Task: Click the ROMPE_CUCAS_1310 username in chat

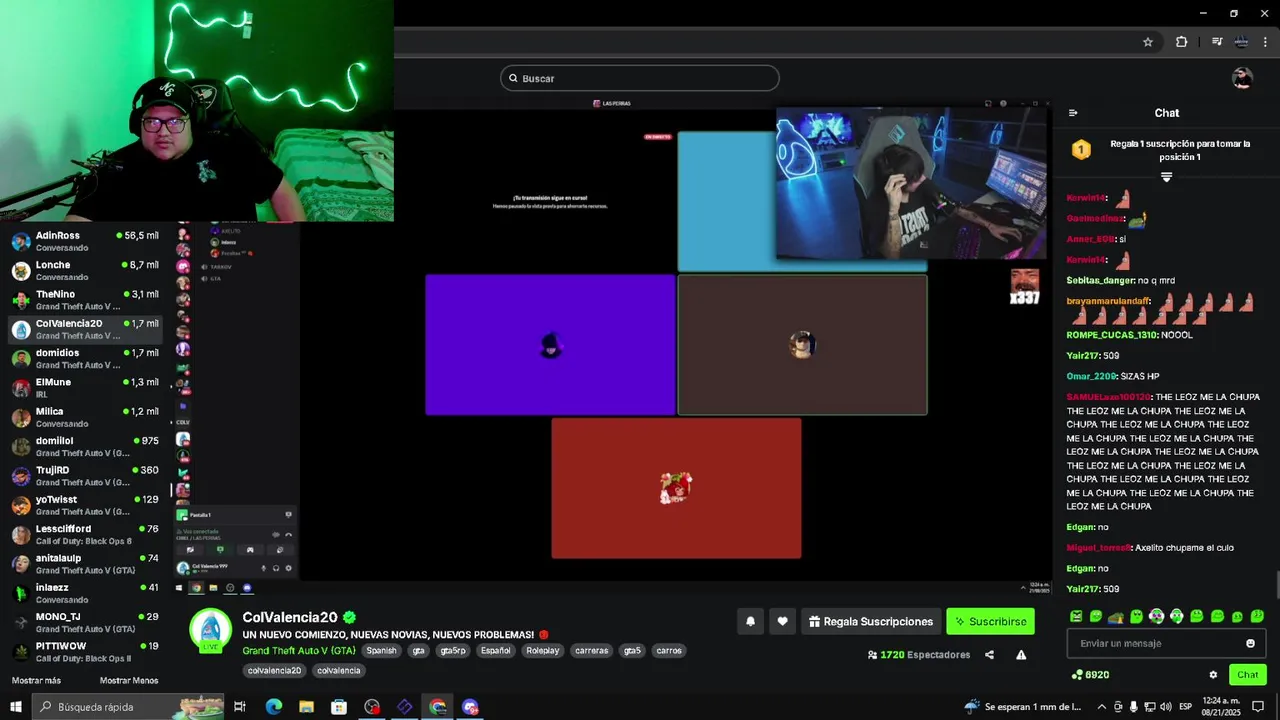Action: pos(1112,335)
